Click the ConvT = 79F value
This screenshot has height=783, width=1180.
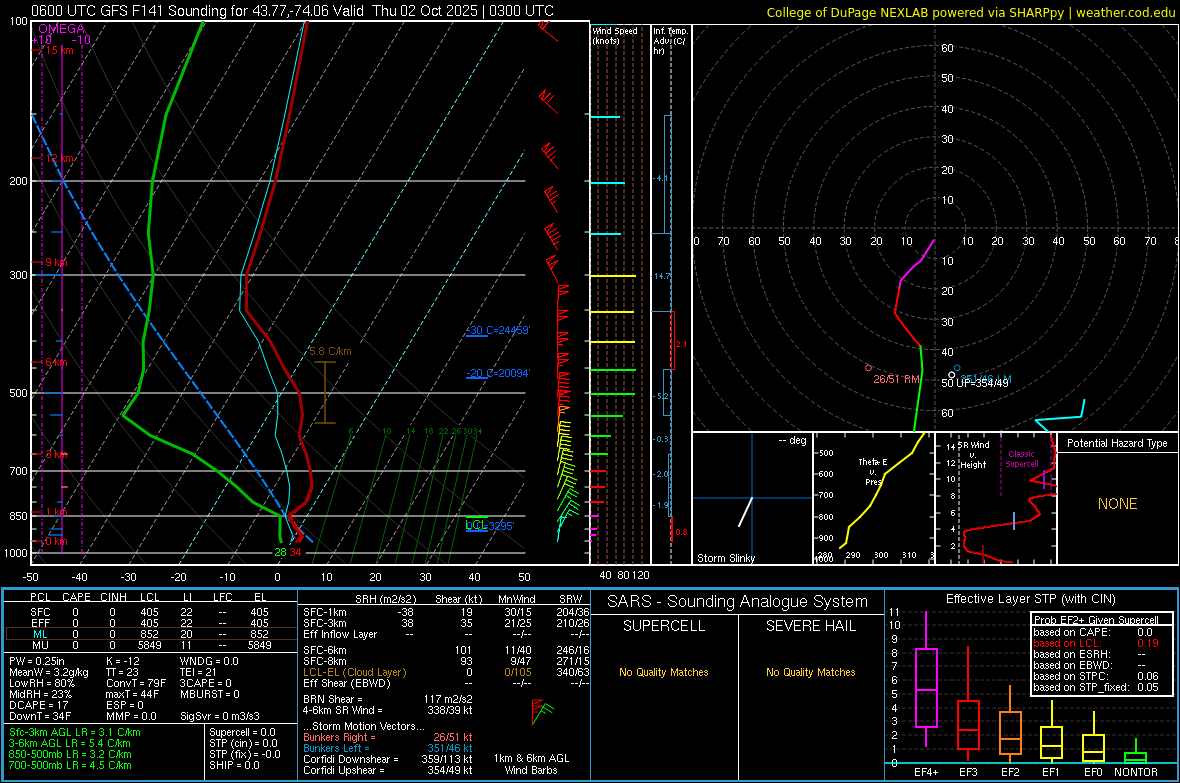[136, 683]
